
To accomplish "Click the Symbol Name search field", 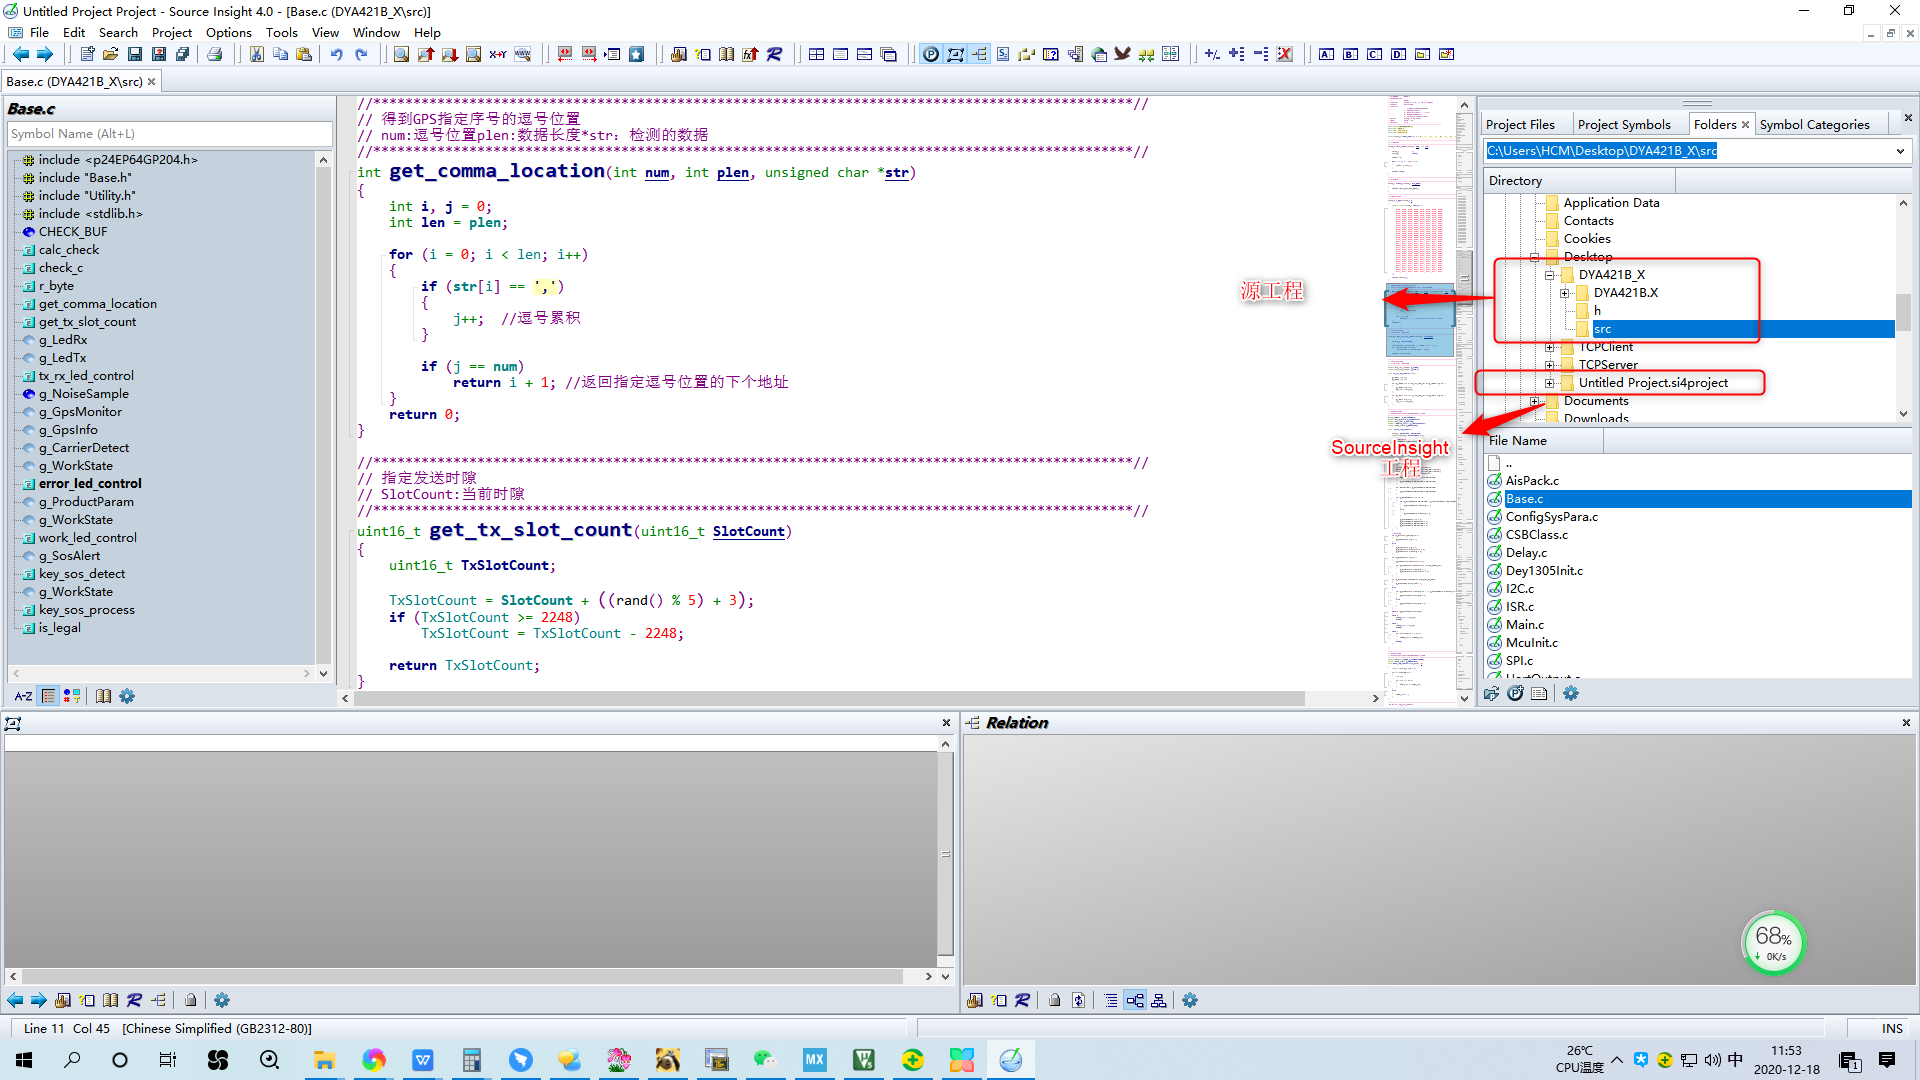I will click(170, 133).
